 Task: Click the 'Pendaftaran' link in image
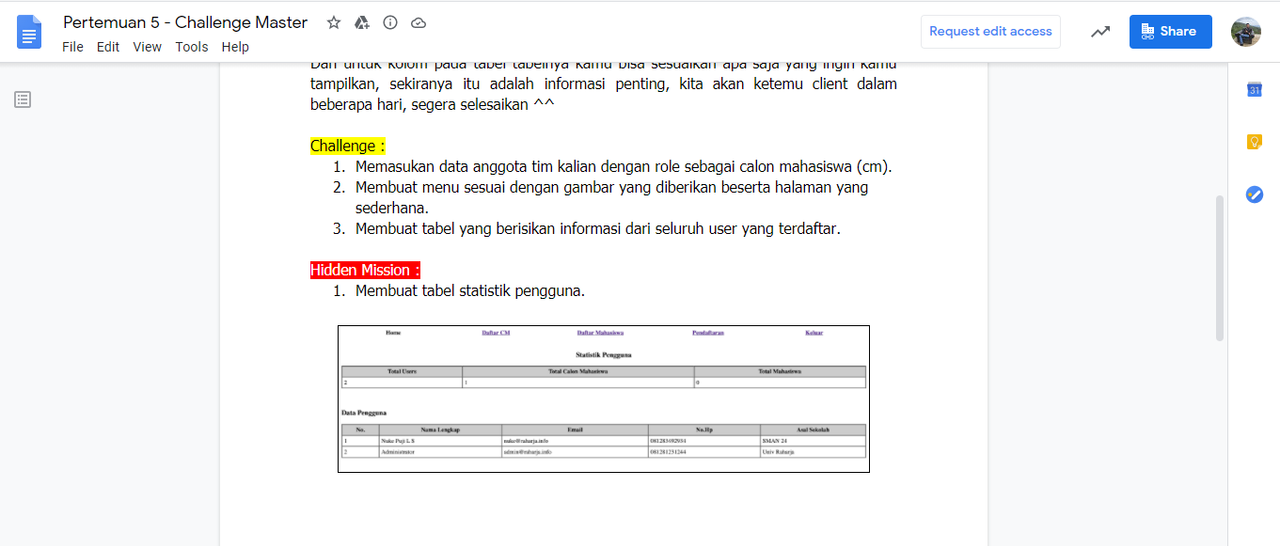(708, 332)
